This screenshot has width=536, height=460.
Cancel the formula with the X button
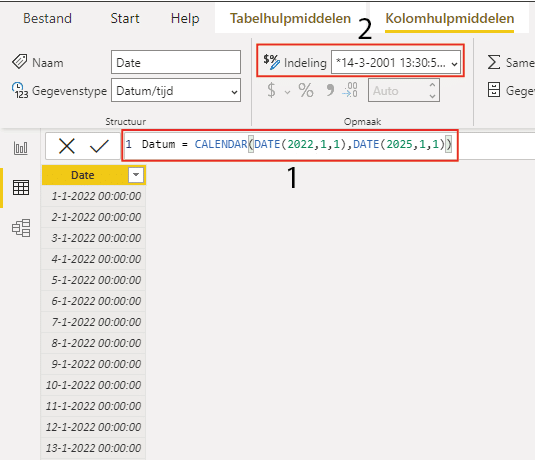[x=67, y=146]
